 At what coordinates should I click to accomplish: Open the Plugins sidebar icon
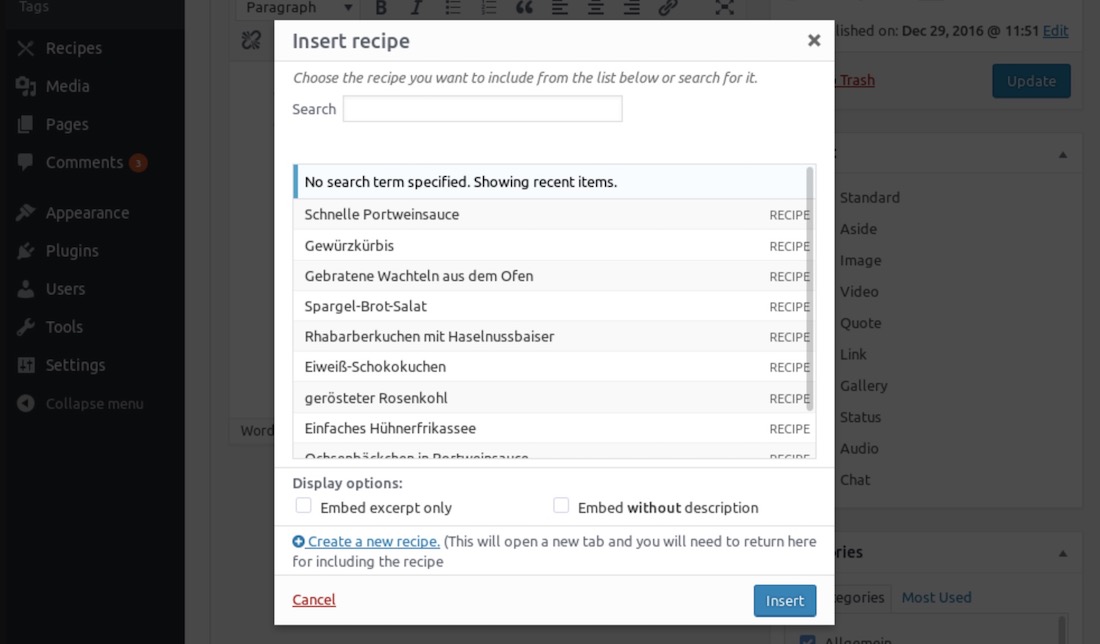tap(26, 250)
